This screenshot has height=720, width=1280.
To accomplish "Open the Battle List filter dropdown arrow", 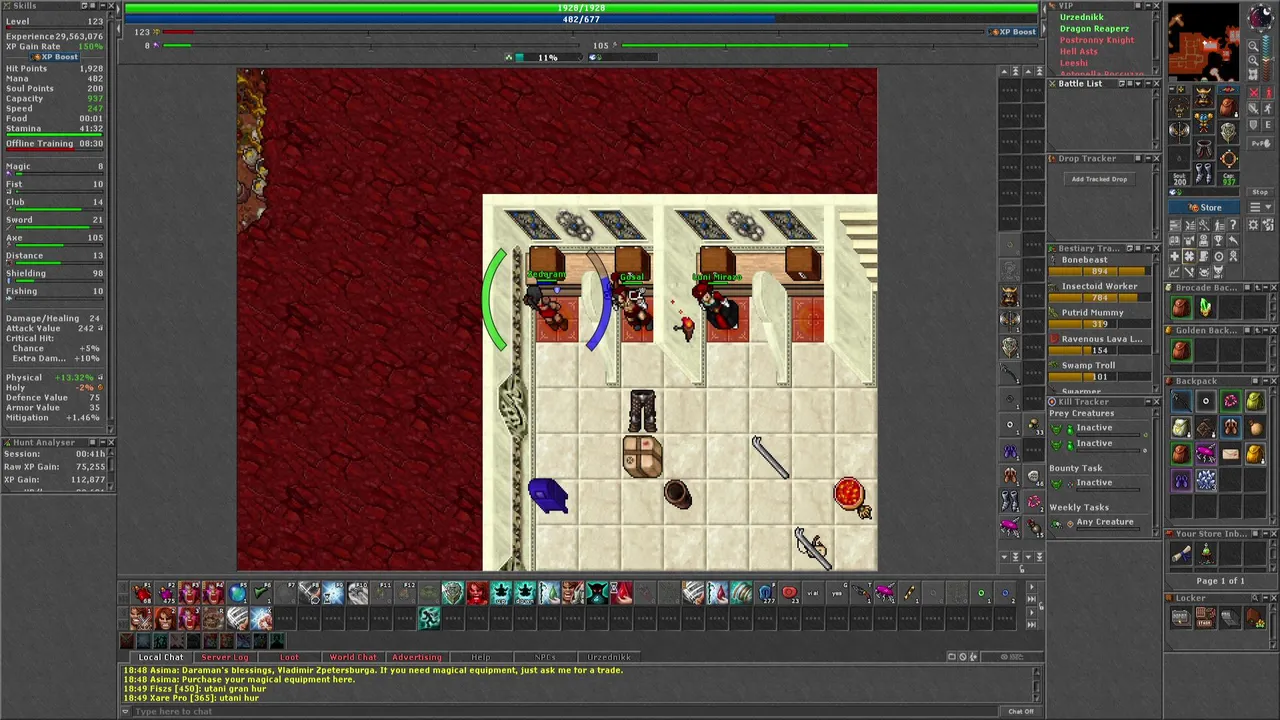I will (1138, 84).
